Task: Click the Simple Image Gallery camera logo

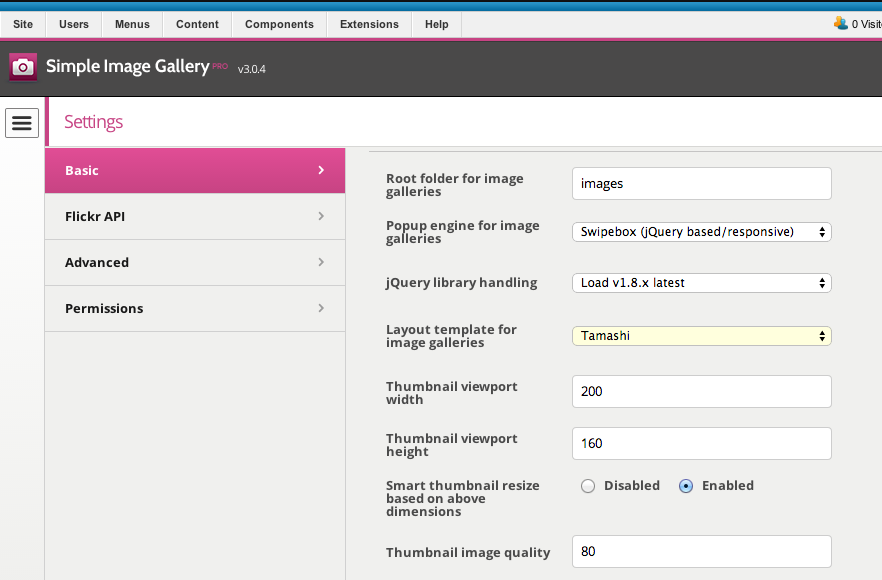Action: [23, 68]
